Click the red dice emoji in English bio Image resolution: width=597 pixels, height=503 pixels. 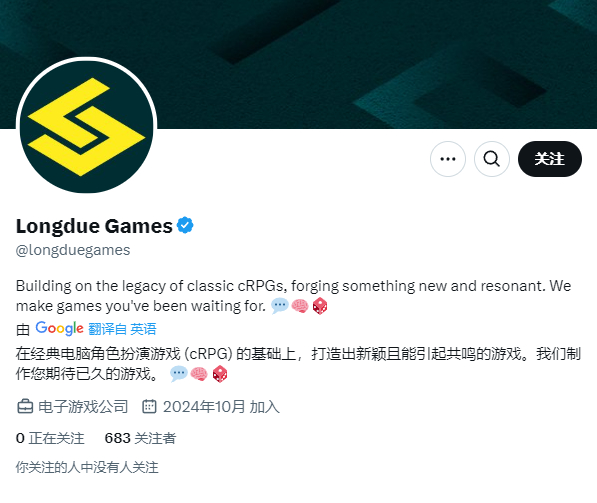320,306
